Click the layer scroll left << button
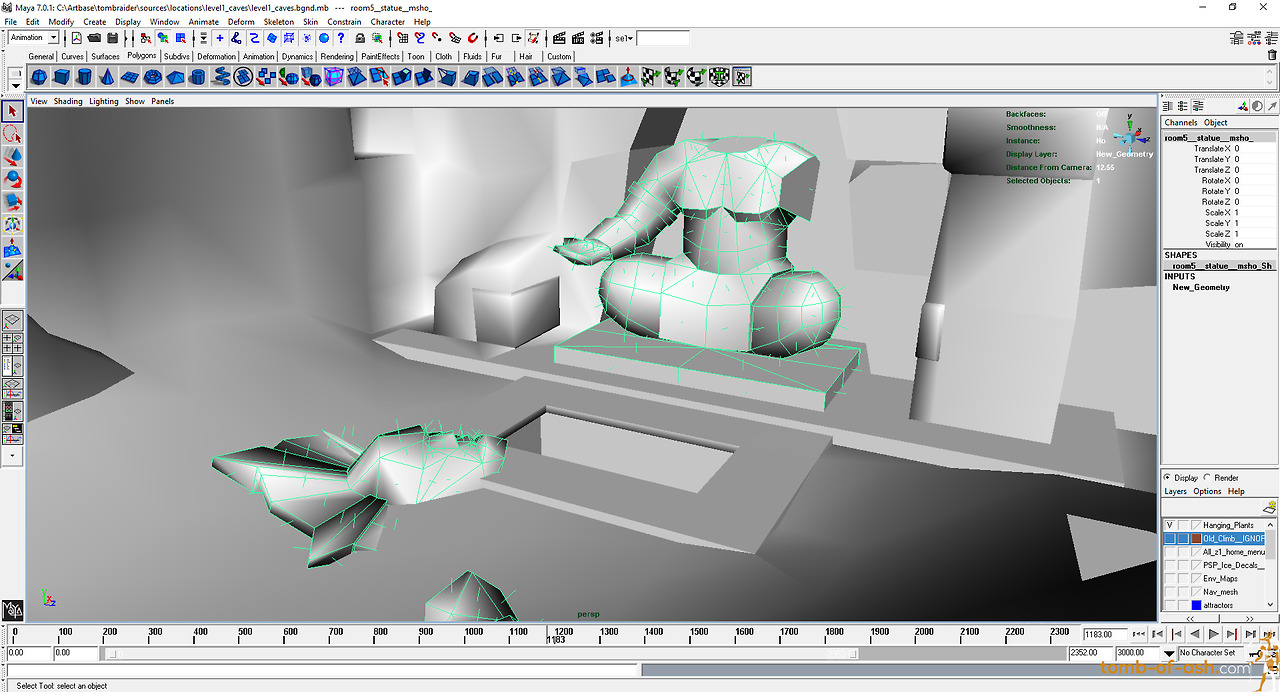1280x692 pixels. pyautogui.click(x=1190, y=619)
